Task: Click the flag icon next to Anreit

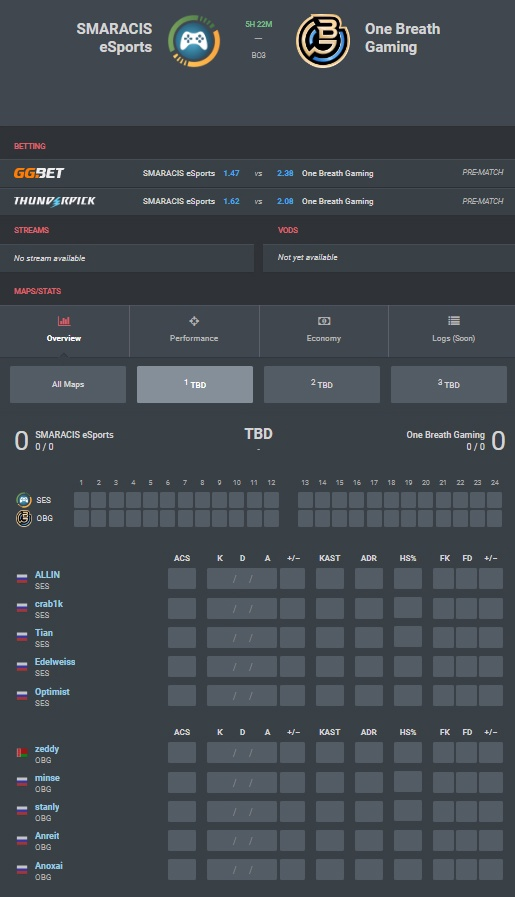Action: [x=22, y=840]
